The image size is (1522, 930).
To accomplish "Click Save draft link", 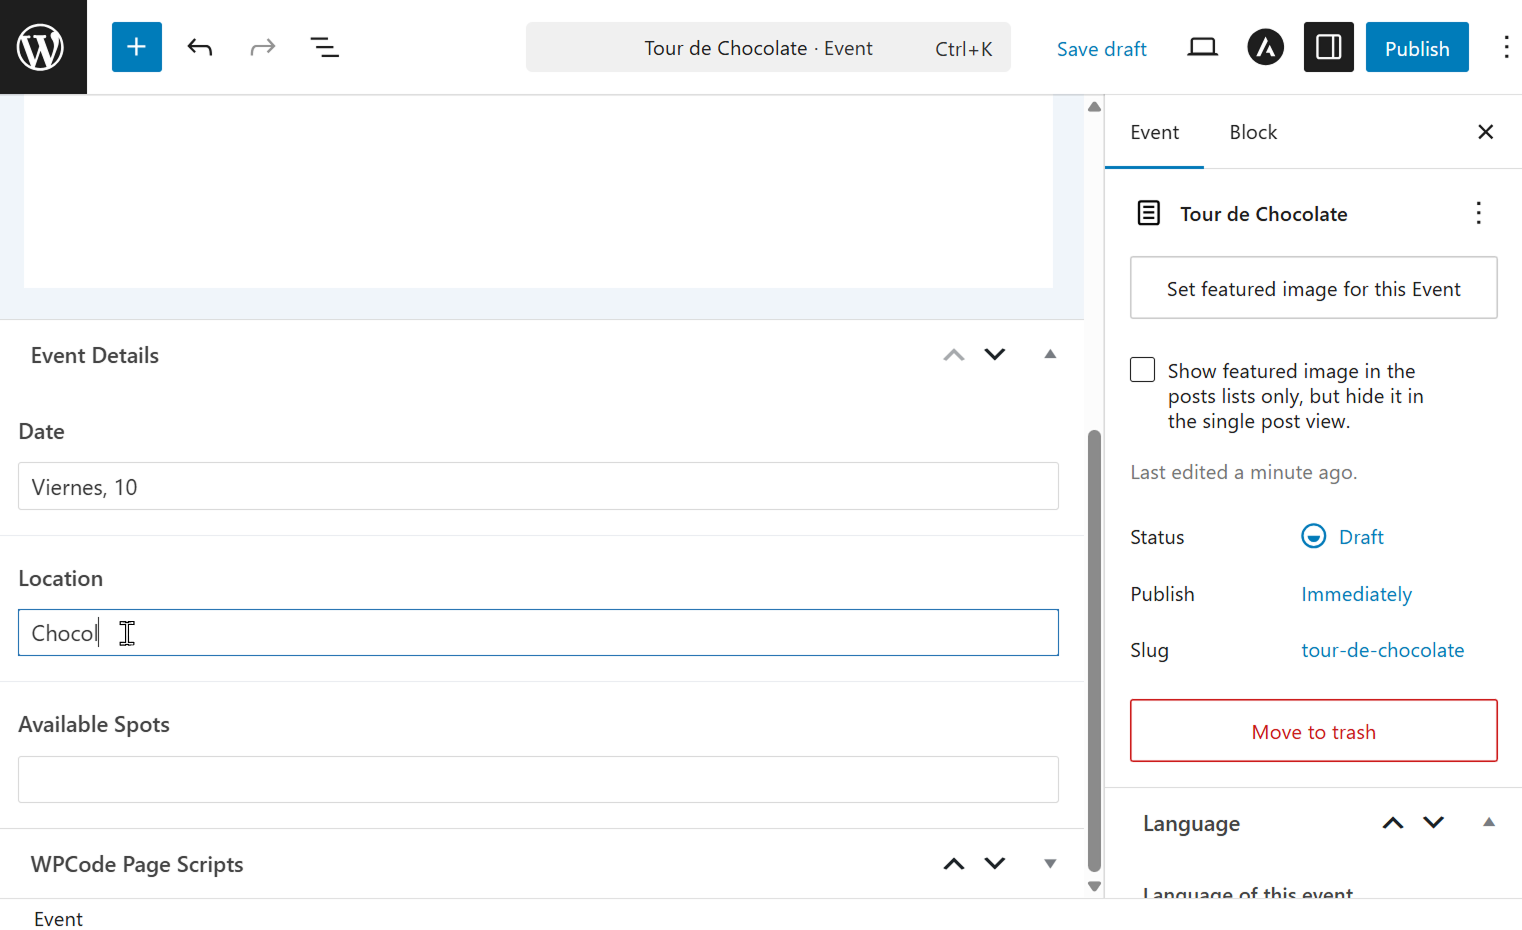I will (x=1101, y=49).
